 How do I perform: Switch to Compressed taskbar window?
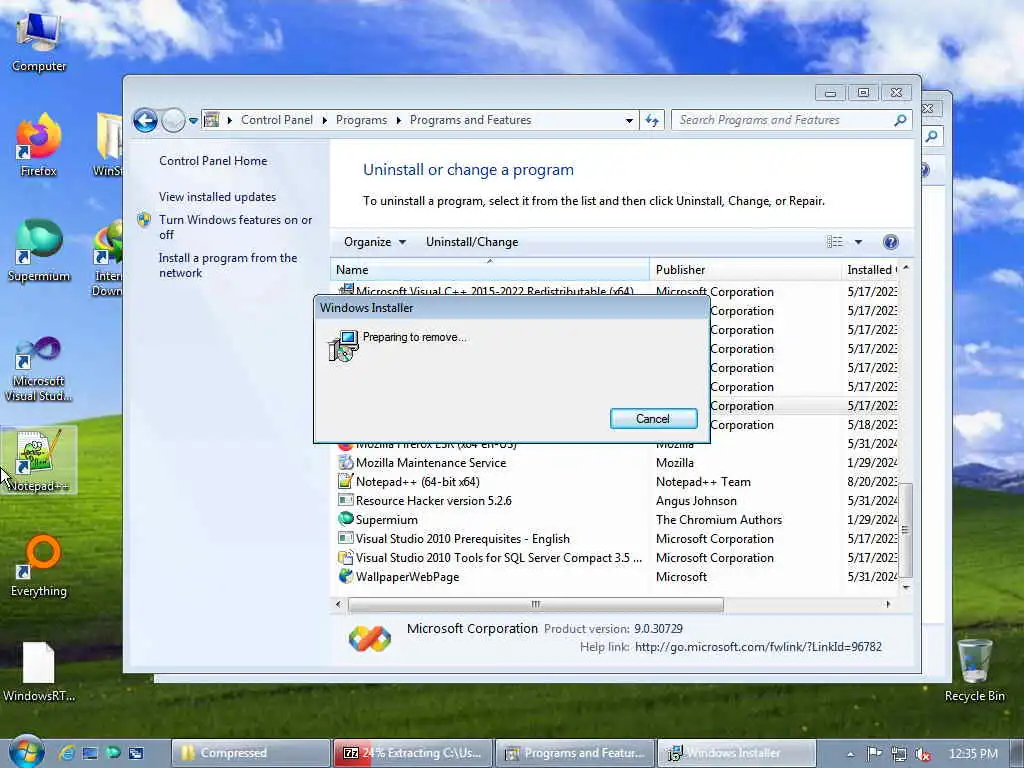click(x=251, y=753)
